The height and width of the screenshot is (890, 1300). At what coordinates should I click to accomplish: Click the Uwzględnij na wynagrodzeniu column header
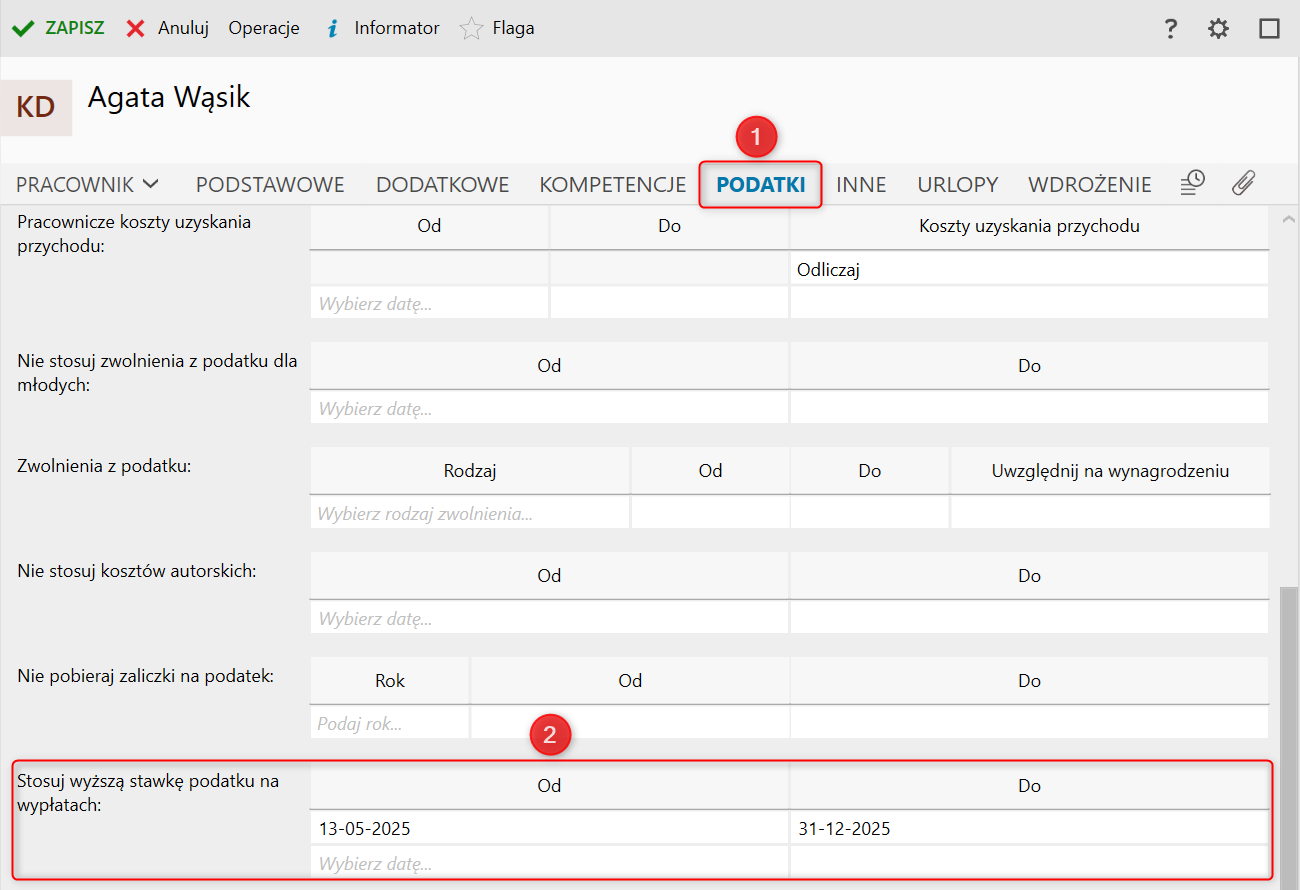point(1110,470)
